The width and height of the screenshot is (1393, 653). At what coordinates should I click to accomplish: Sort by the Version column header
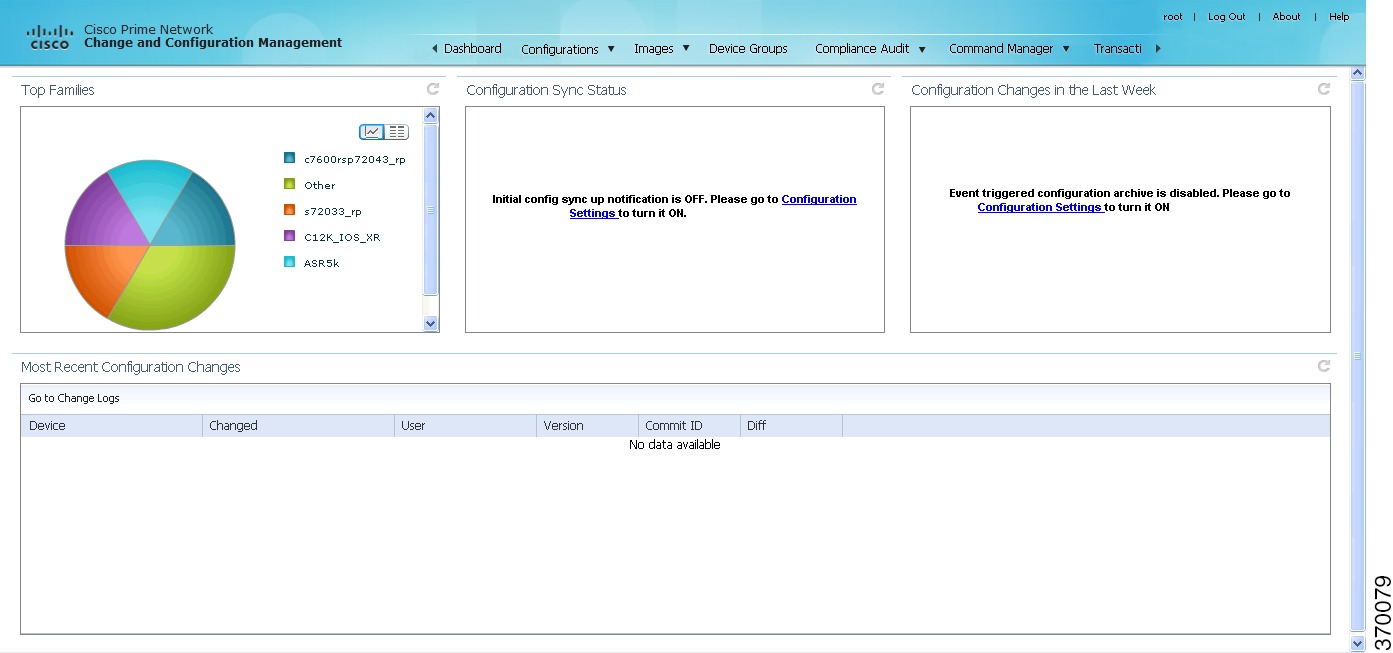(x=587, y=426)
